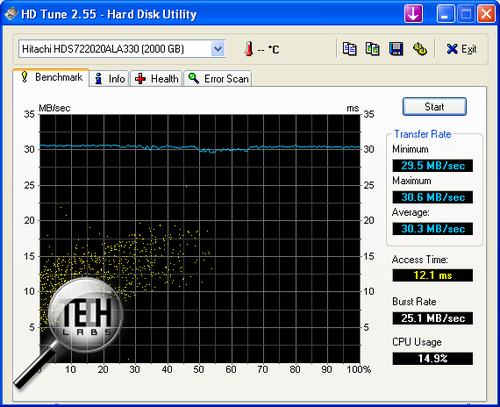
Task: Minimize the HD Tune window
Action: (x=445, y=14)
